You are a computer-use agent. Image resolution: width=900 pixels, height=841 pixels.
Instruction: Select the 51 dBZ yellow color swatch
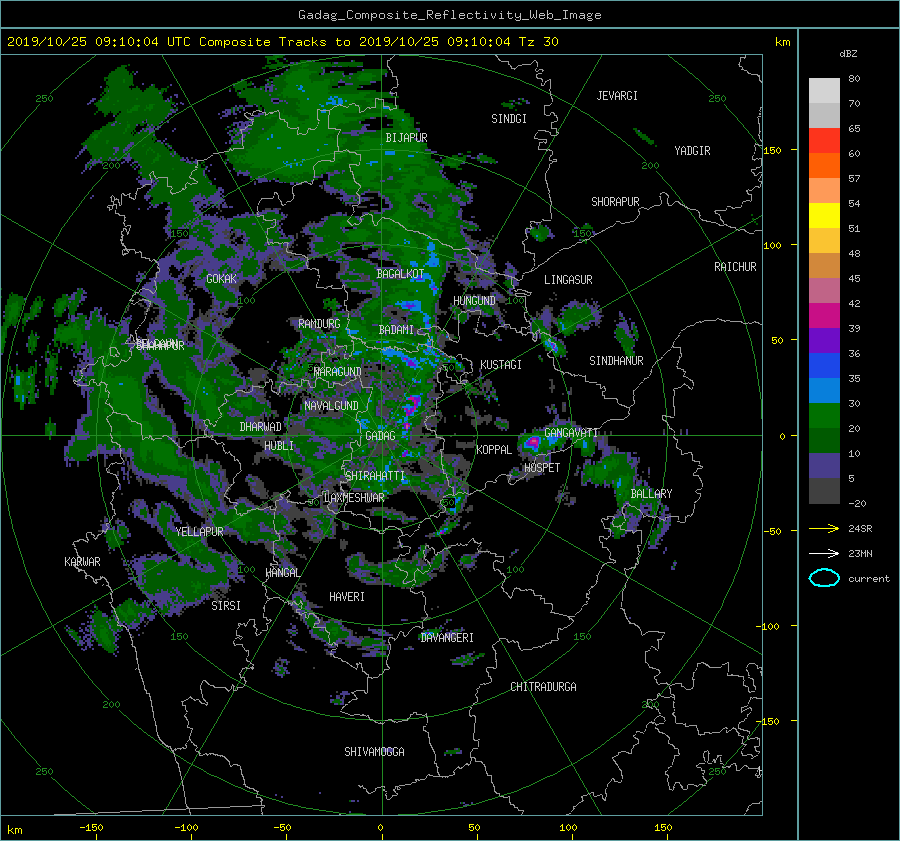(x=824, y=216)
